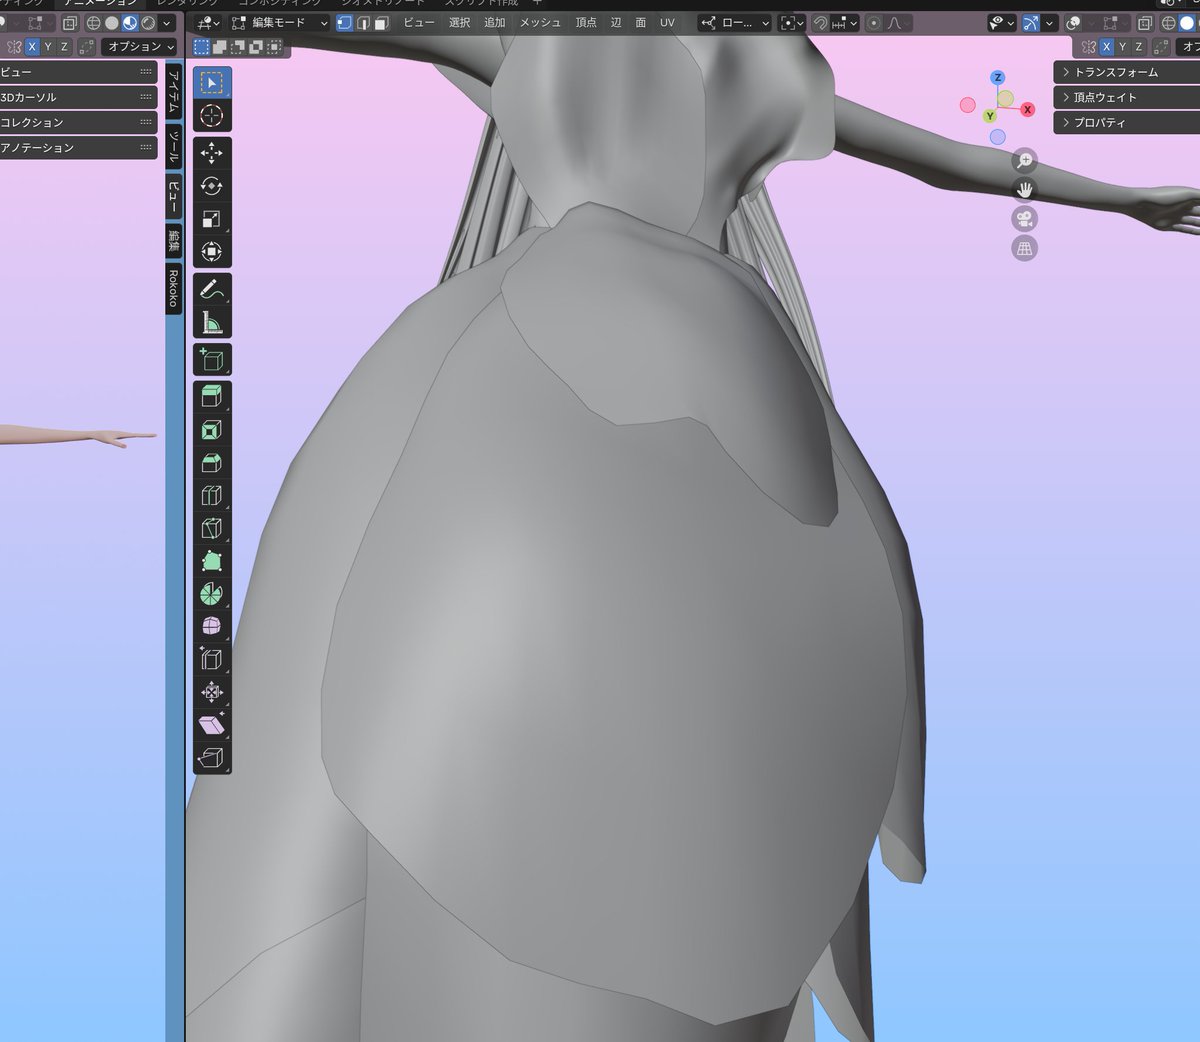Select the Box Select tool
Viewport: 1200px width, 1042px height.
pyautogui.click(x=211, y=83)
